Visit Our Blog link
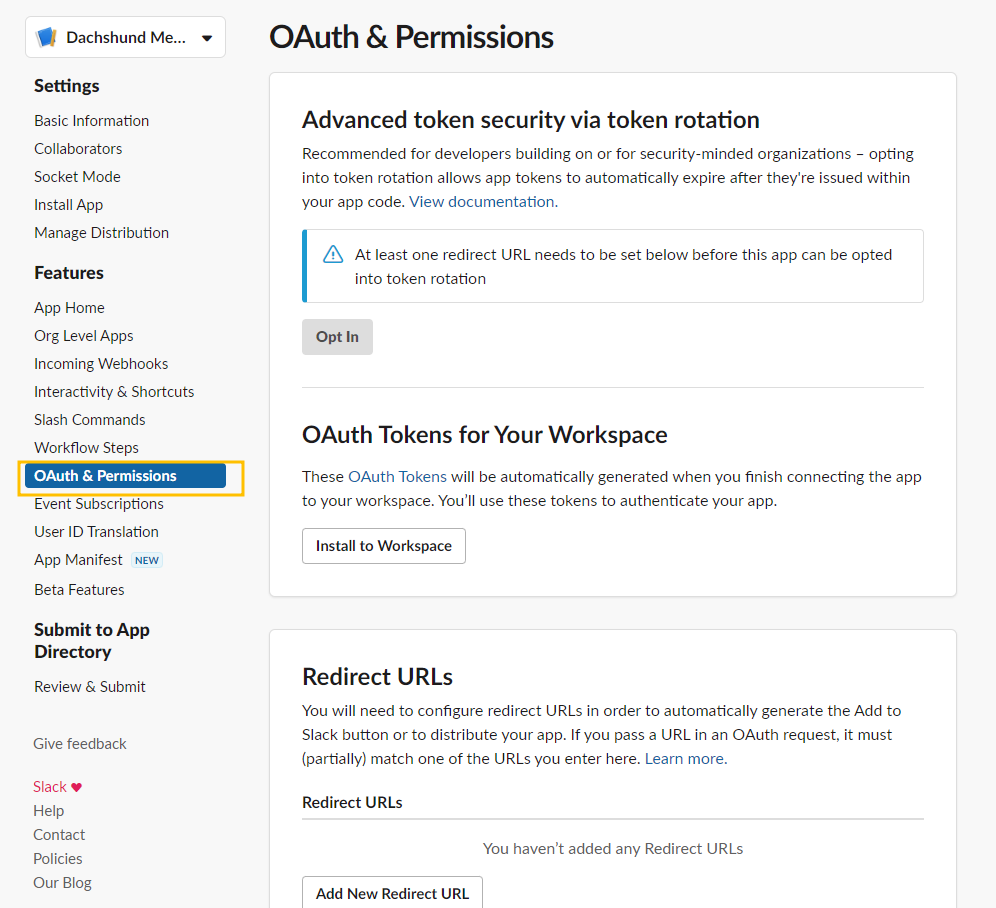The height and width of the screenshot is (908, 996). [x=62, y=883]
